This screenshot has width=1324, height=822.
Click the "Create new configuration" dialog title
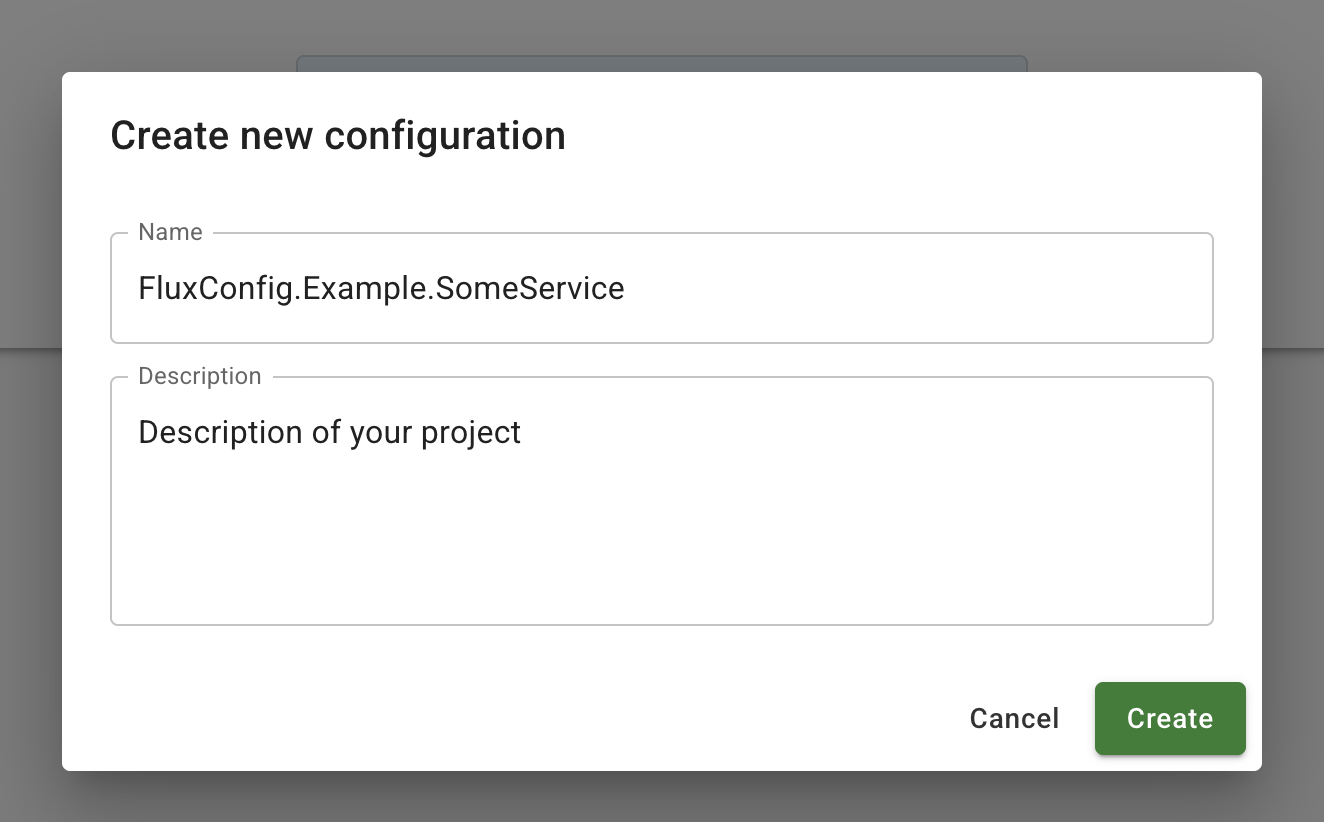[x=338, y=135]
